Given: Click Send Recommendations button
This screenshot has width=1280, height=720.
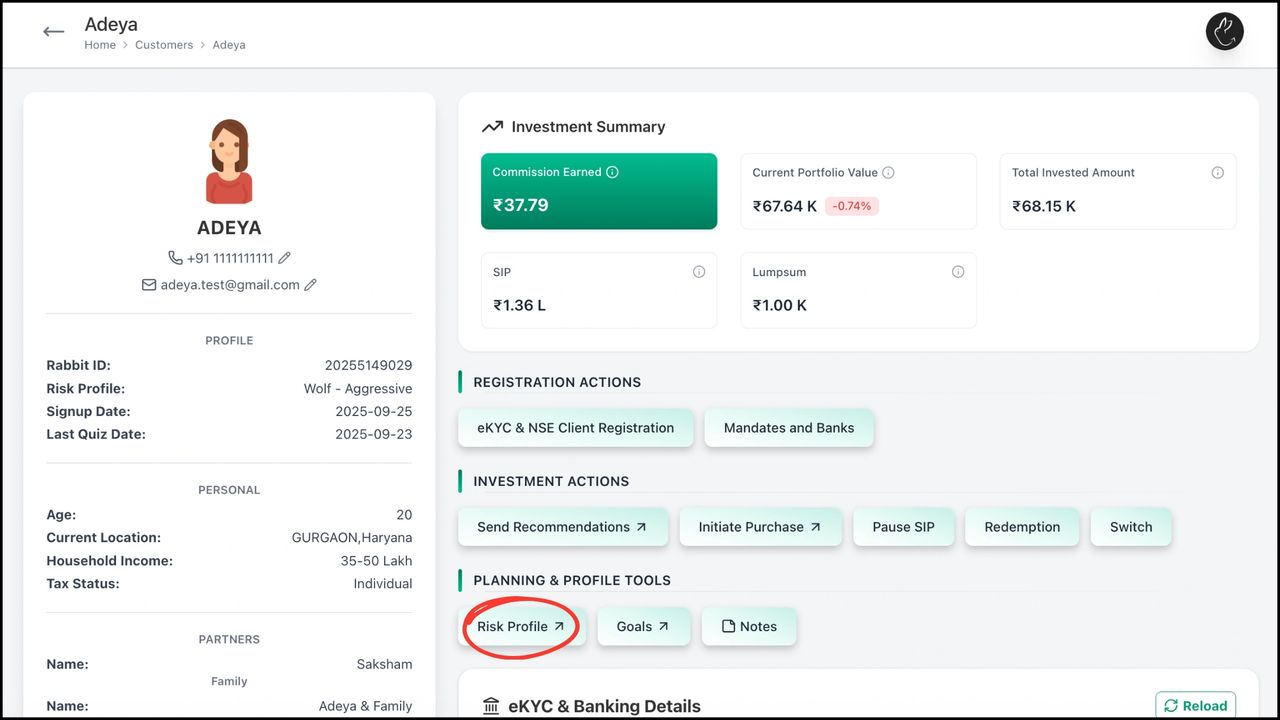Looking at the screenshot, I should (x=562, y=527).
